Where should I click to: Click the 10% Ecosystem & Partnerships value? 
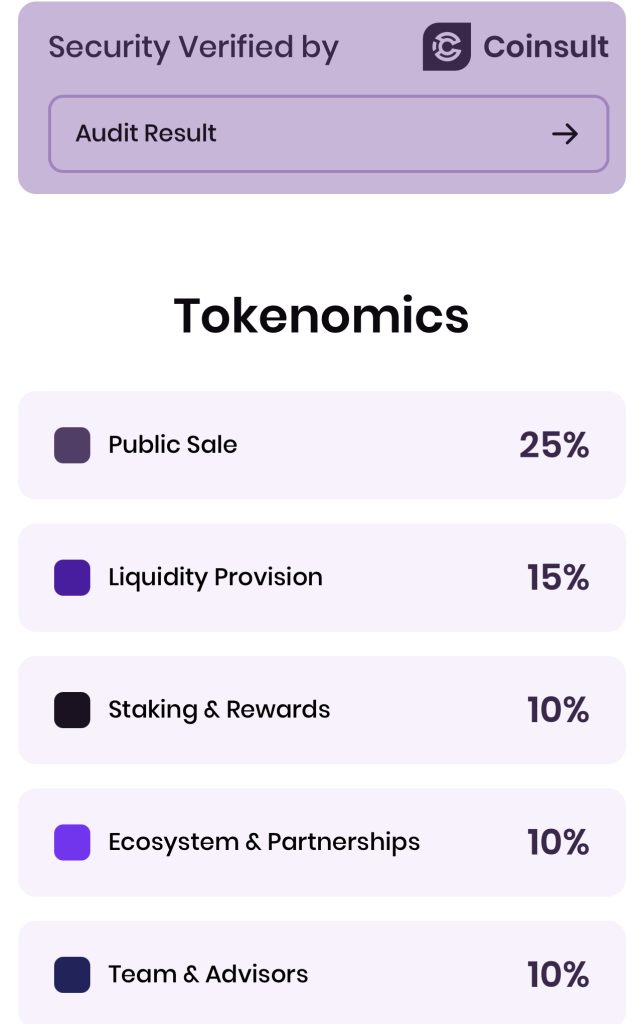558,842
